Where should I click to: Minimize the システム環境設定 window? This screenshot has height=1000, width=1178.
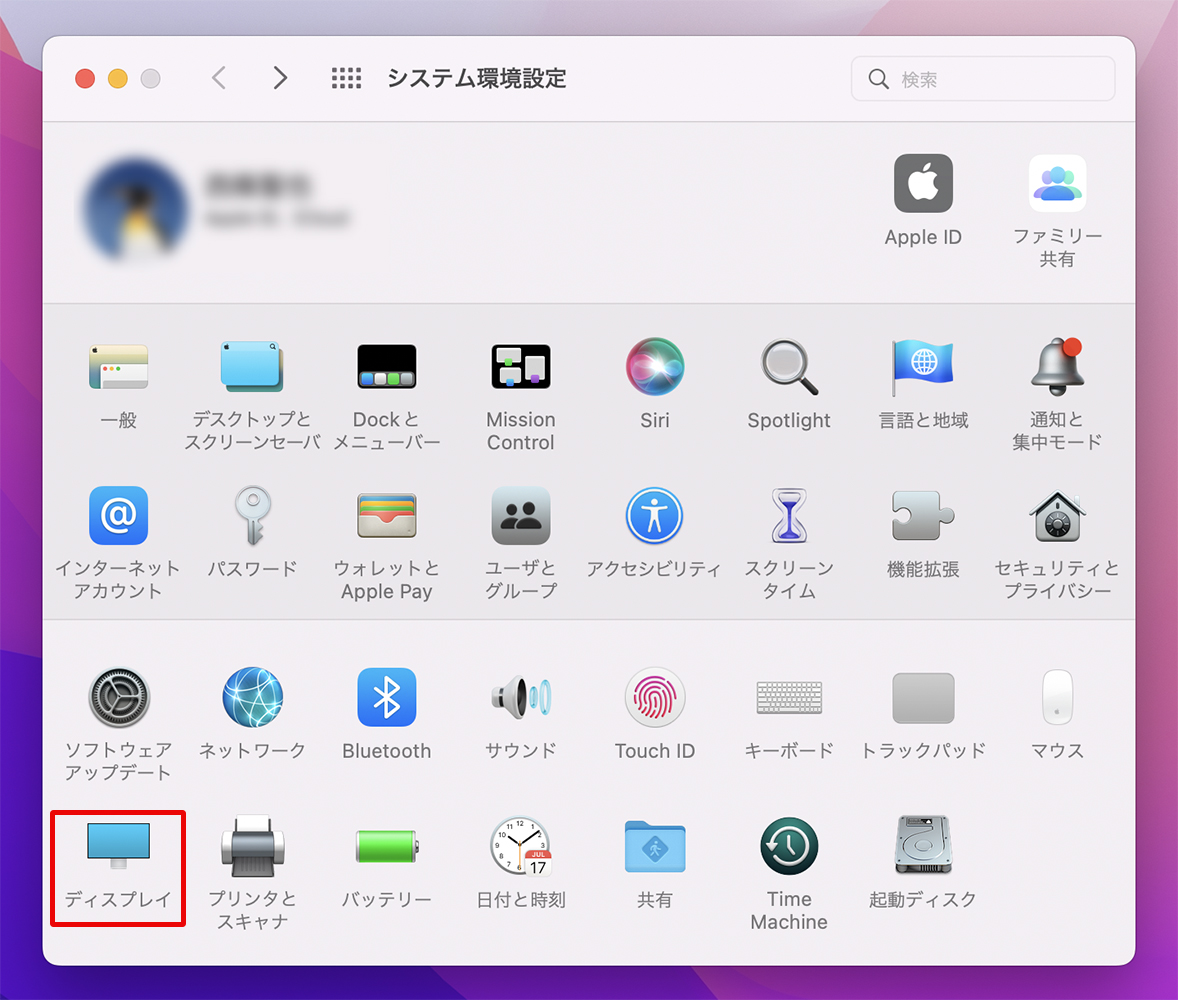(x=118, y=78)
